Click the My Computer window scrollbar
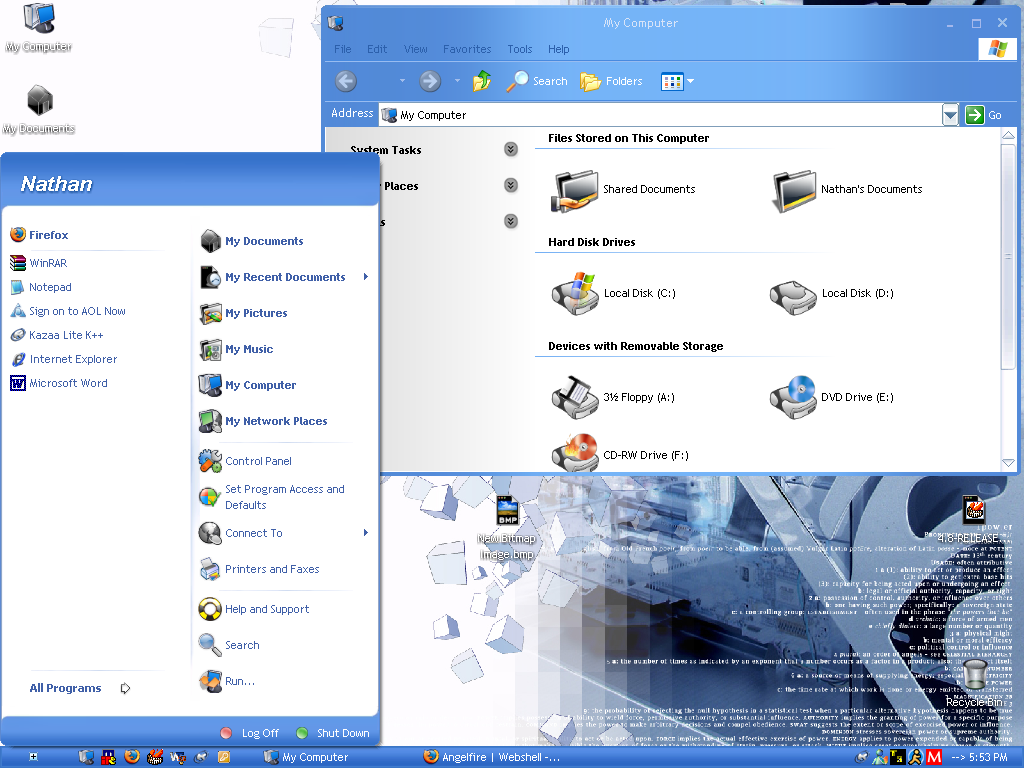 pos(1008,300)
